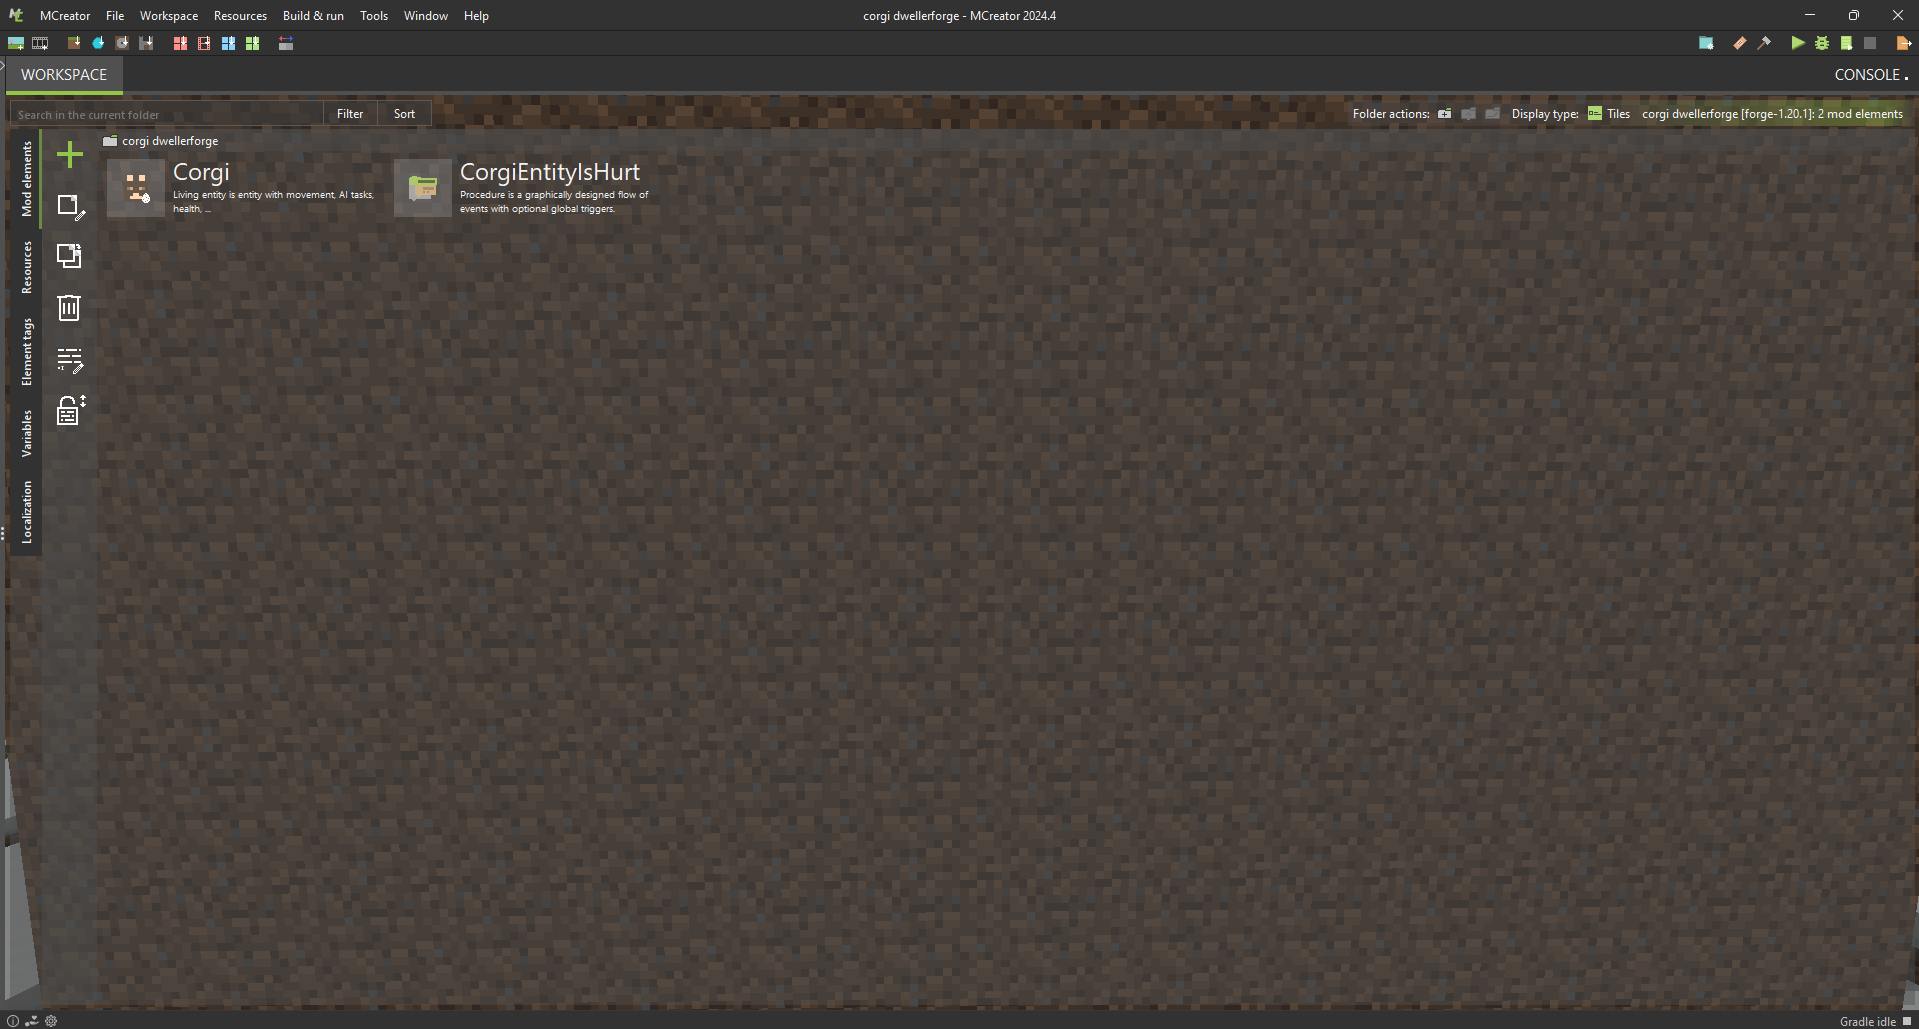Open the Filter dropdown
This screenshot has height=1029, width=1919.
350,114
